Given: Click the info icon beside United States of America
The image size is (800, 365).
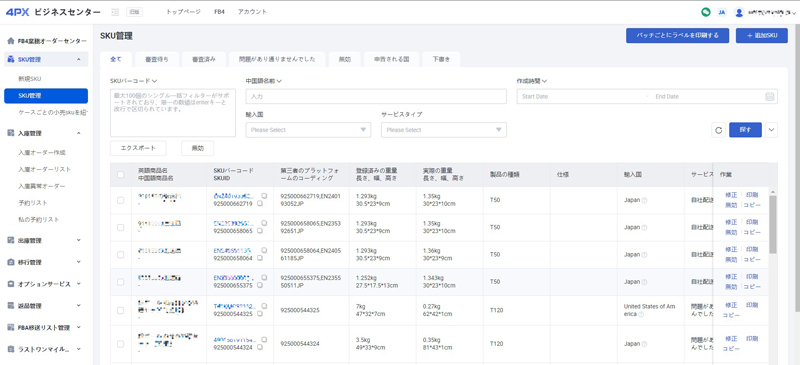Looking at the screenshot, I should 641,314.
